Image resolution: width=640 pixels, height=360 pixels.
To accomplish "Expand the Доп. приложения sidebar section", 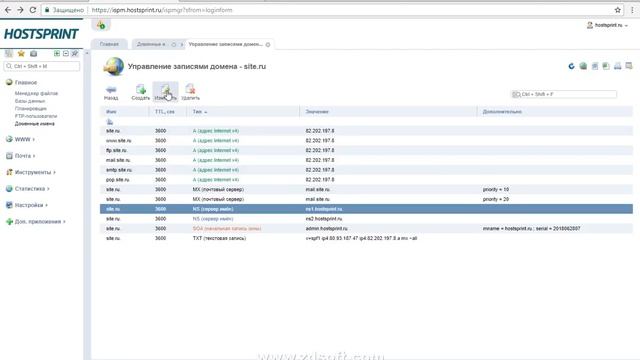I will coord(36,222).
